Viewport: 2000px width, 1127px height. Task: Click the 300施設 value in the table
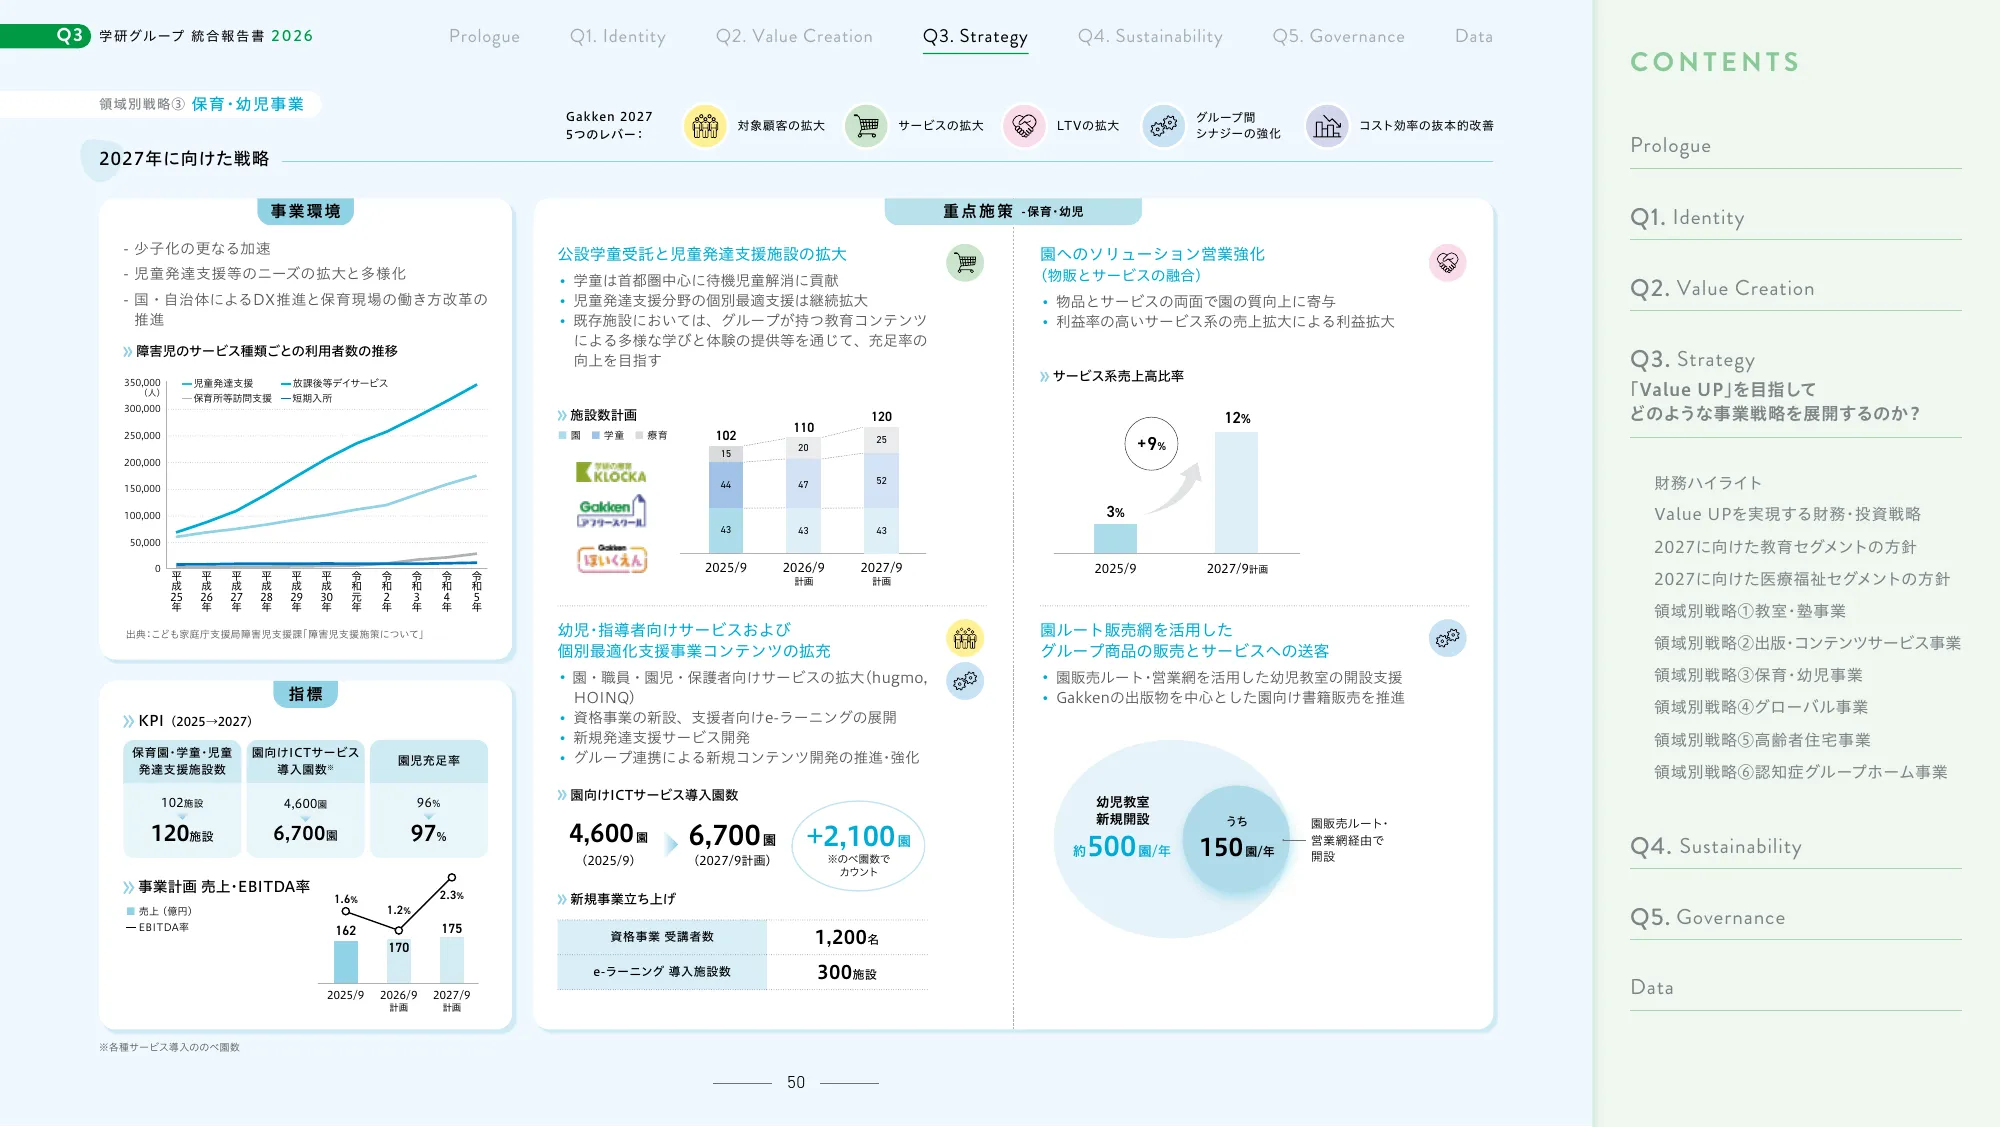[847, 972]
